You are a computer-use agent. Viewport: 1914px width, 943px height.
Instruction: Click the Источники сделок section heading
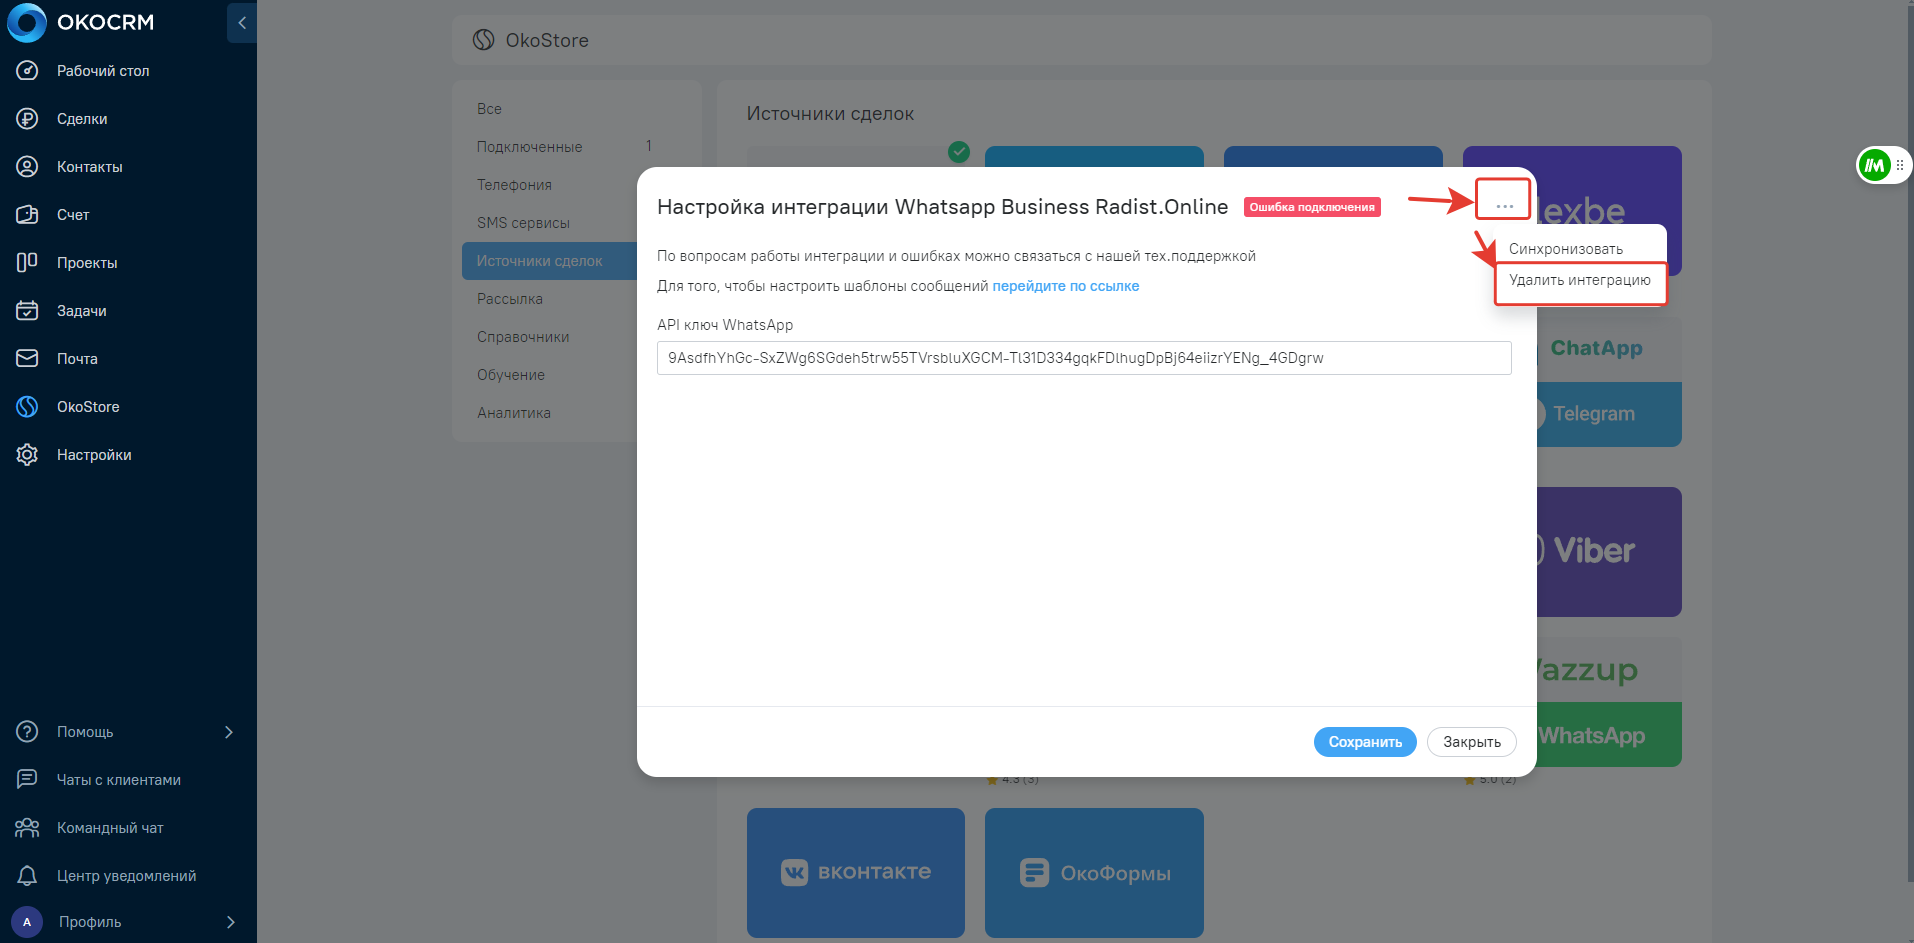coord(830,114)
